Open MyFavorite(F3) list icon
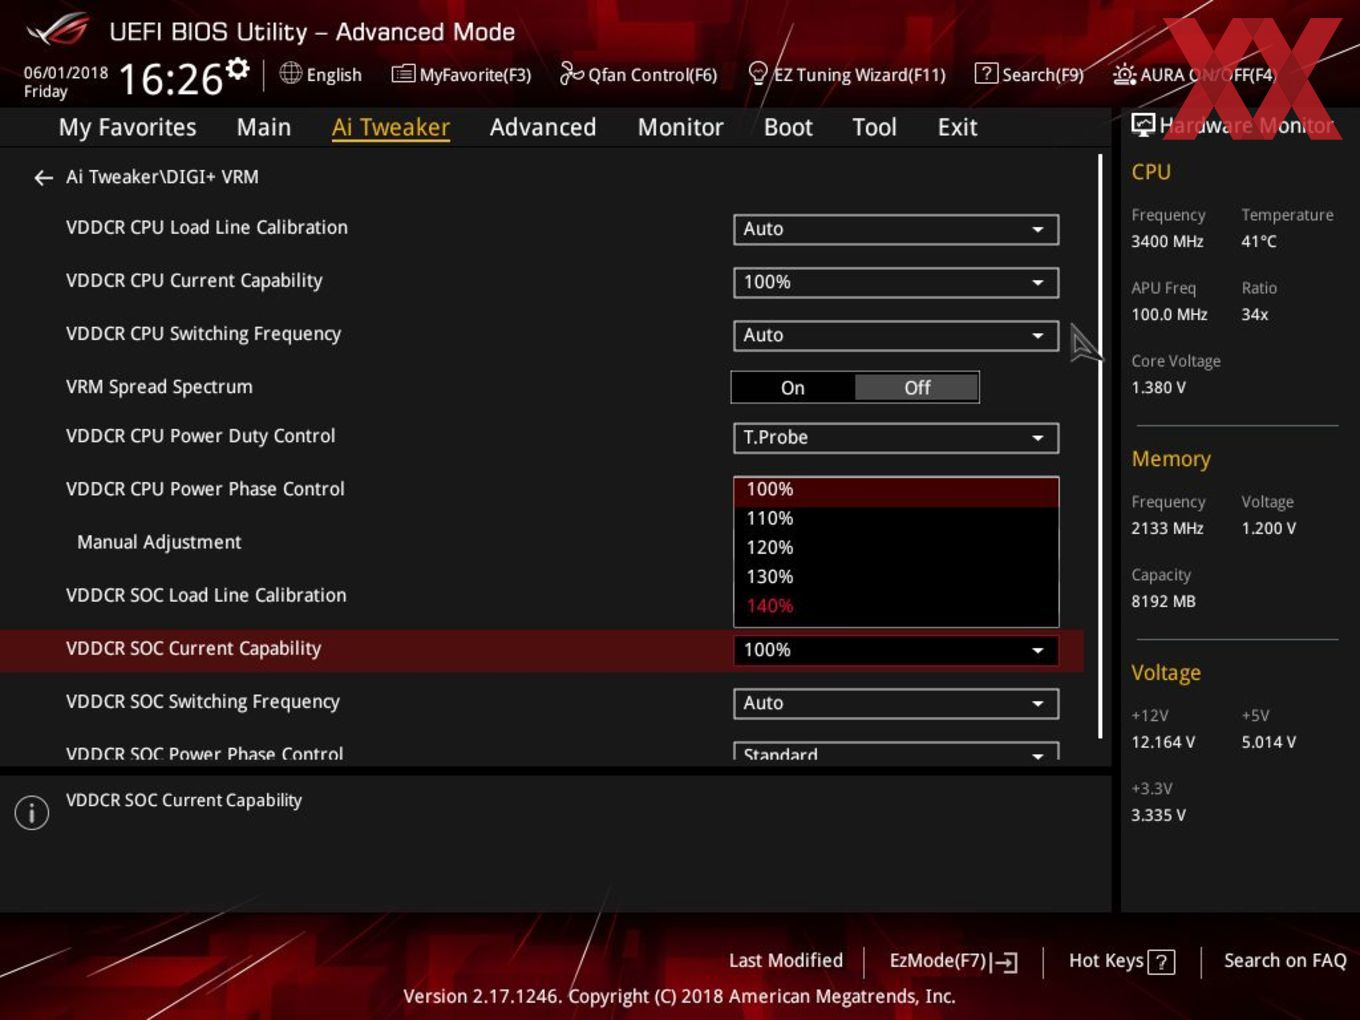The height and width of the screenshot is (1020, 1360). click(402, 74)
